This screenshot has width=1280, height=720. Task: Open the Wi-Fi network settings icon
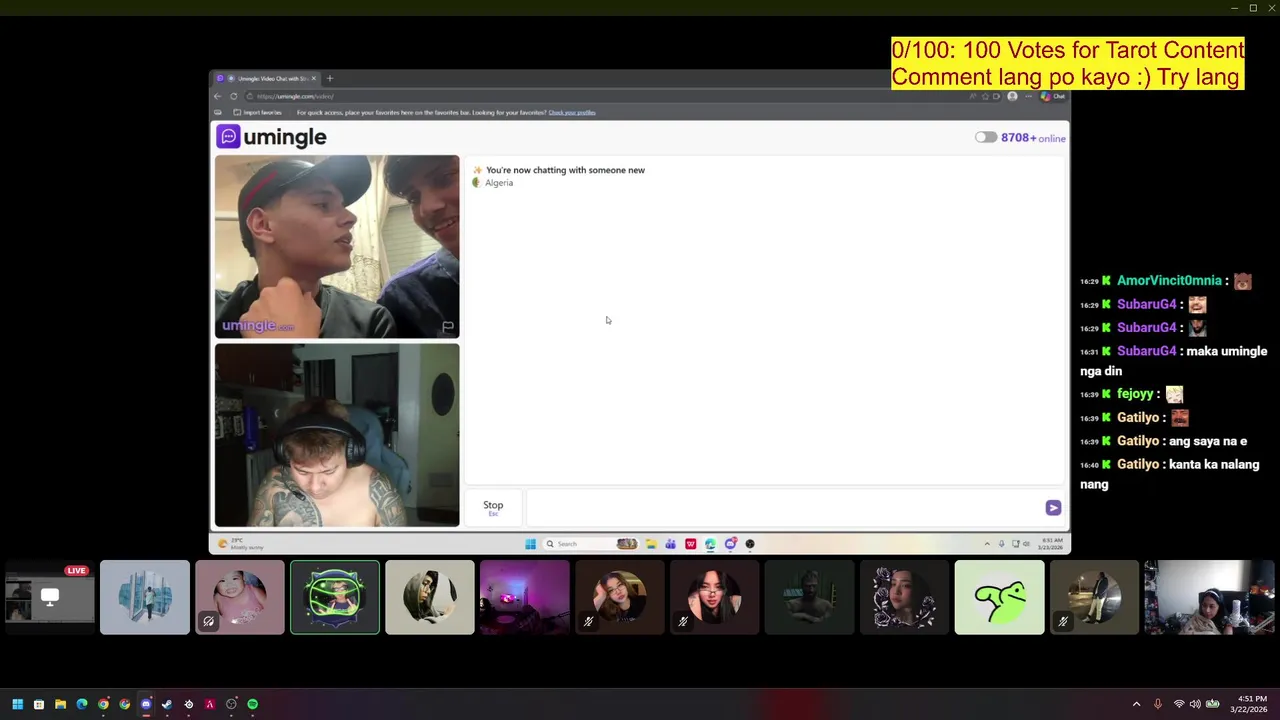click(x=1179, y=704)
